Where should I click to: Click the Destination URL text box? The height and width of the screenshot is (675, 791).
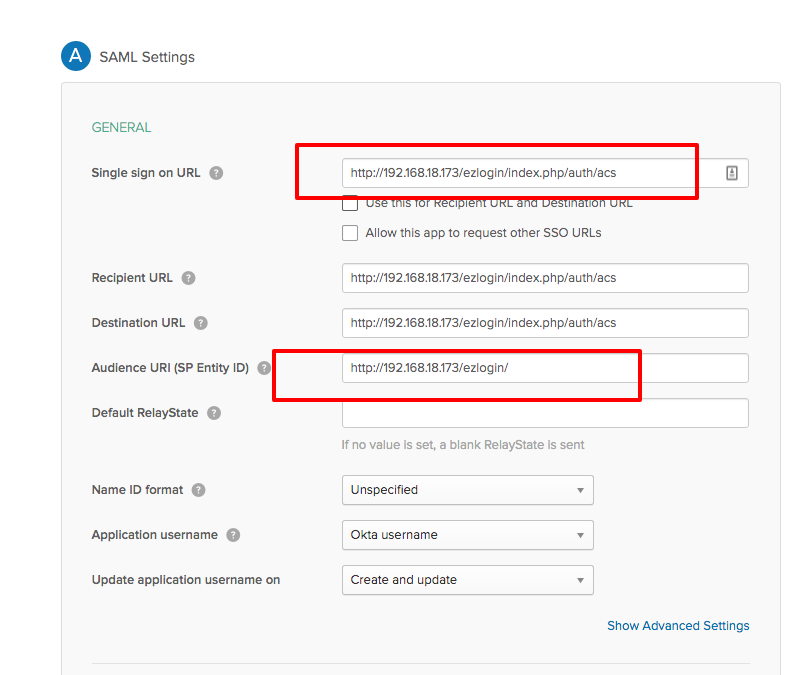pyautogui.click(x=545, y=323)
